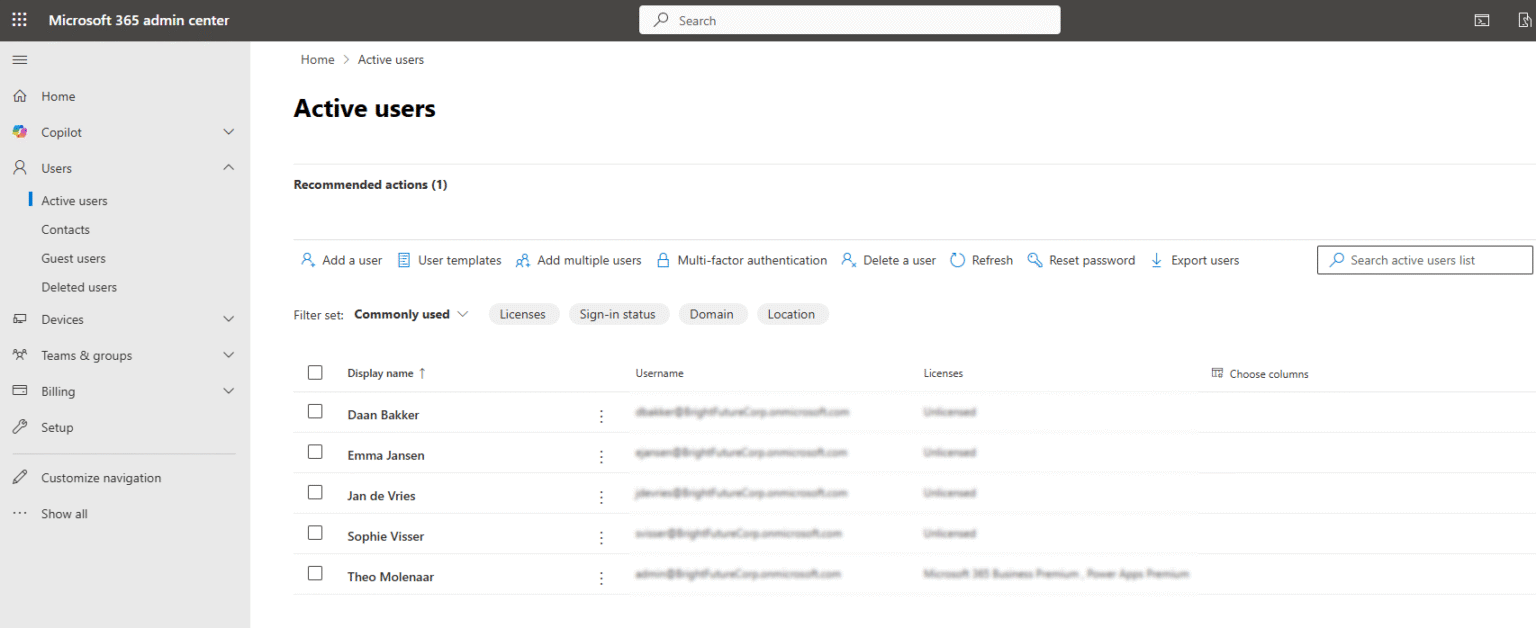Viewport: 1536px width, 628px height.
Task: Select the checkbox next to Emma Jansen
Action: click(x=315, y=452)
